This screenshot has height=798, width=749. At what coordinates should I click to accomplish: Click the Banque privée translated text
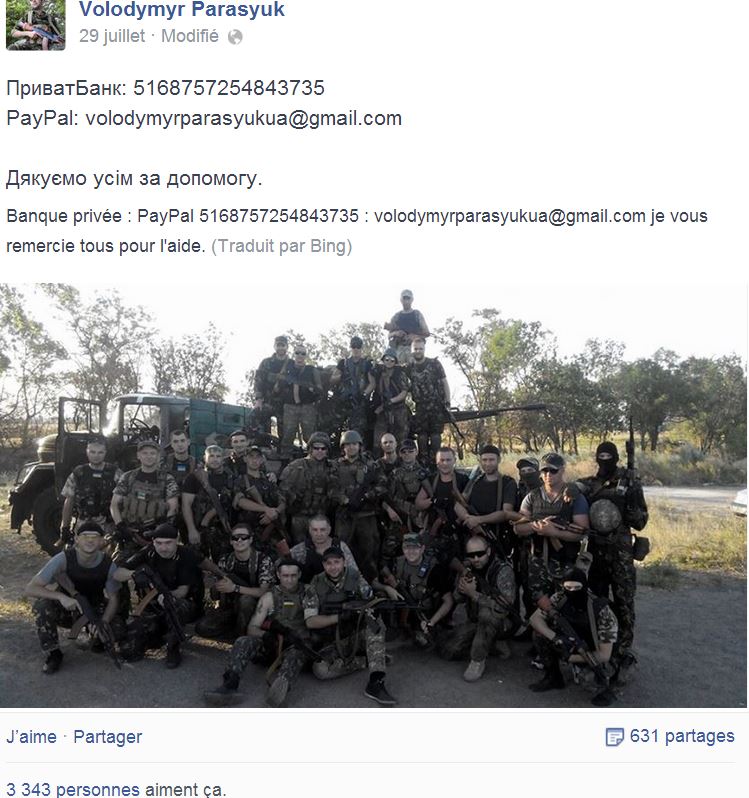(64, 216)
